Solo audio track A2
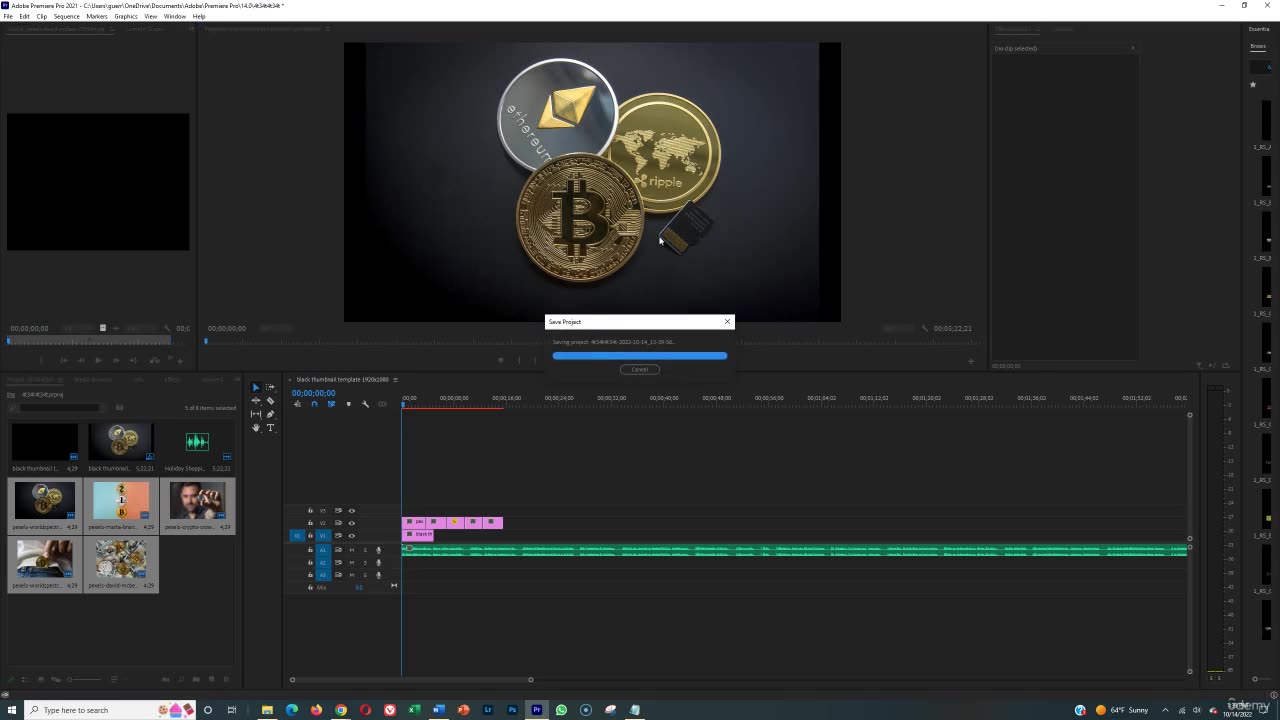 [365, 562]
